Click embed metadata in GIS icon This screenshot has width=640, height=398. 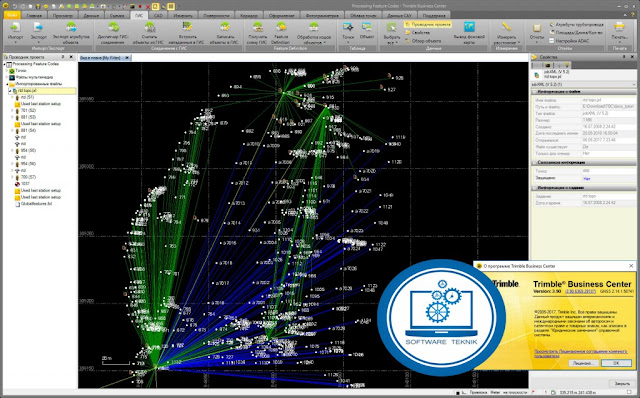tap(187, 27)
